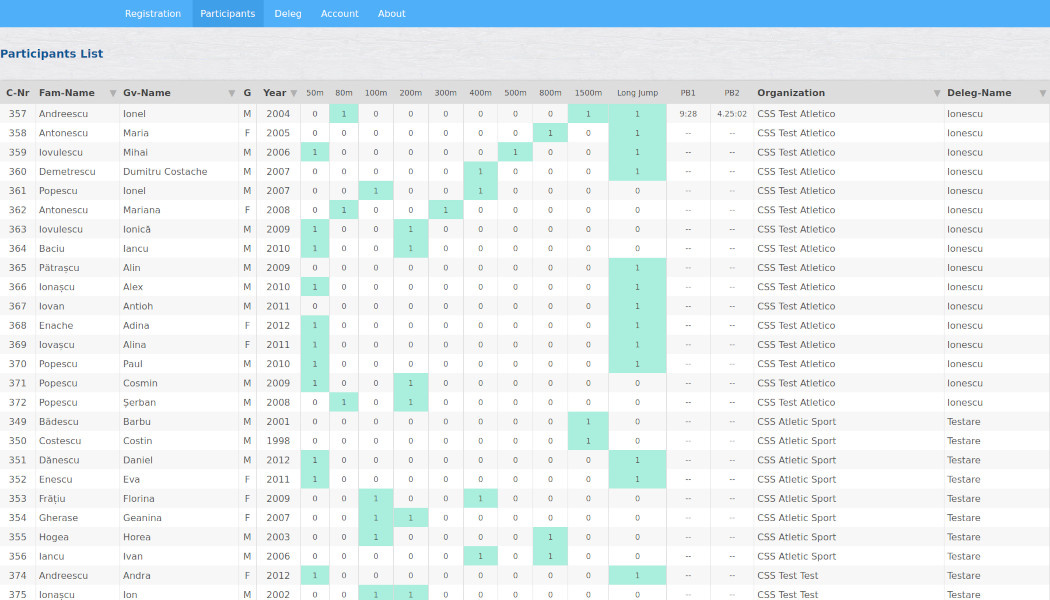The height and width of the screenshot is (600, 1050).
Task: Switch to the Deleg page
Action: tap(288, 14)
